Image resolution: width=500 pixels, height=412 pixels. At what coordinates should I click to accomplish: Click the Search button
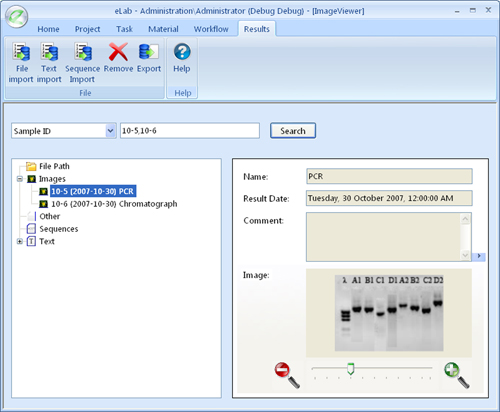293,131
